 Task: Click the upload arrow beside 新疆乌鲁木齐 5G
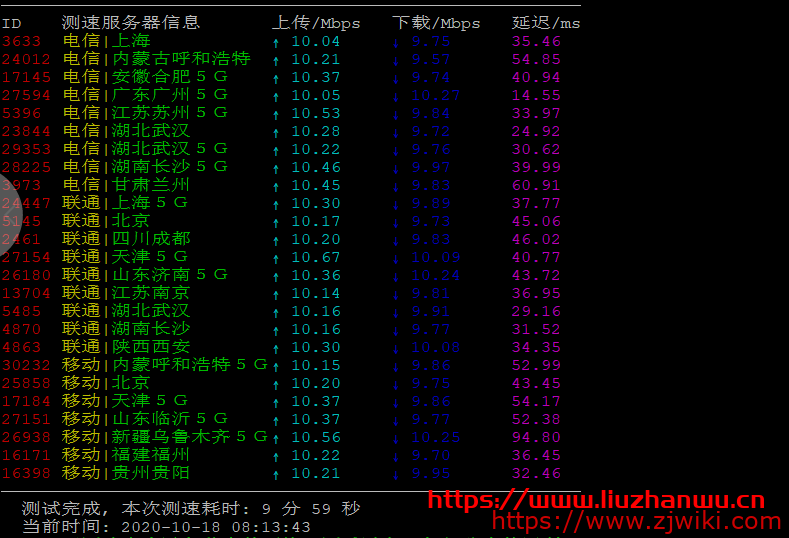tap(276, 438)
